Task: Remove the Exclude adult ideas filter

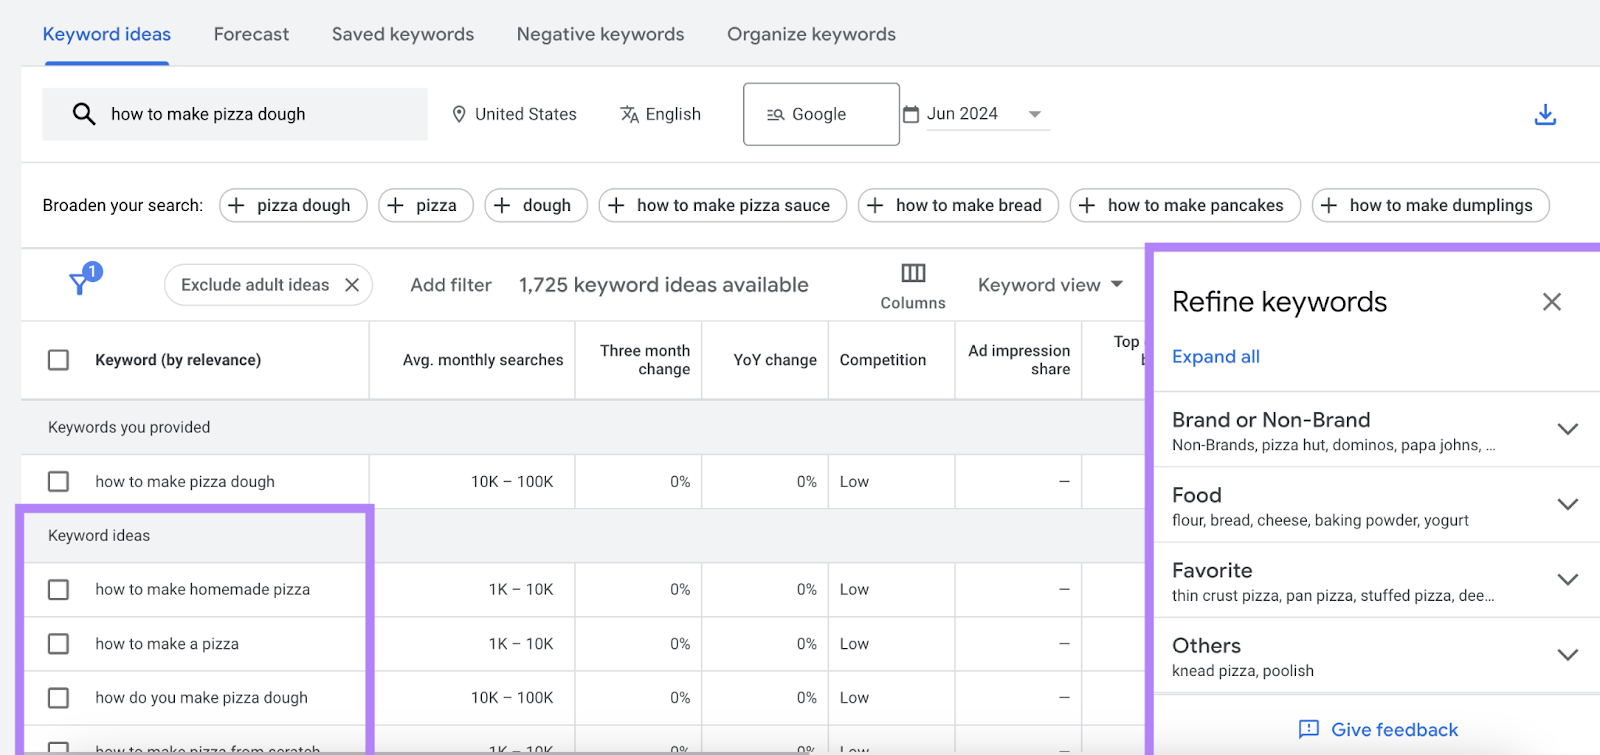Action: (x=352, y=285)
